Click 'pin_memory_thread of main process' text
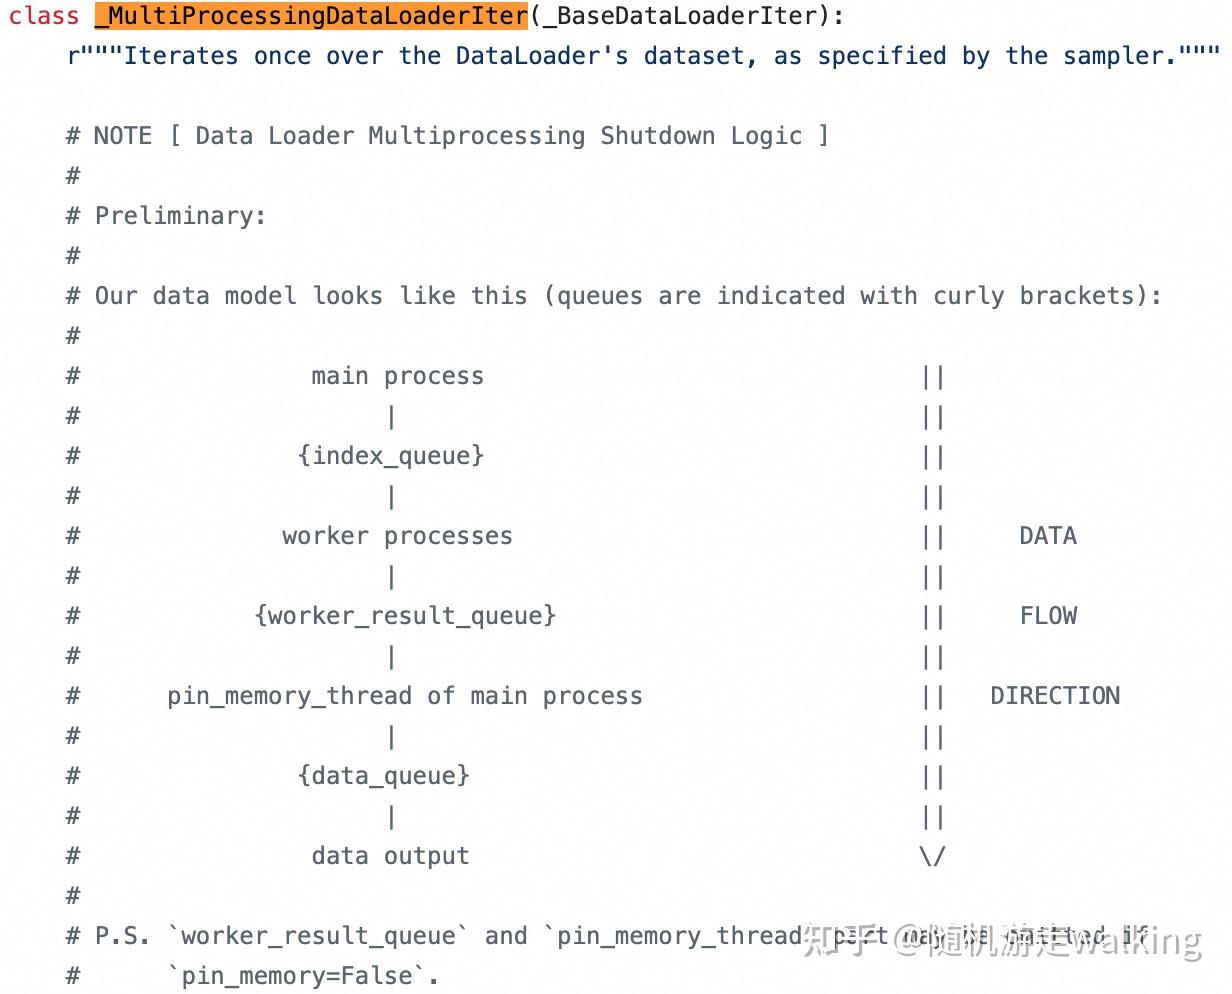 coord(404,696)
